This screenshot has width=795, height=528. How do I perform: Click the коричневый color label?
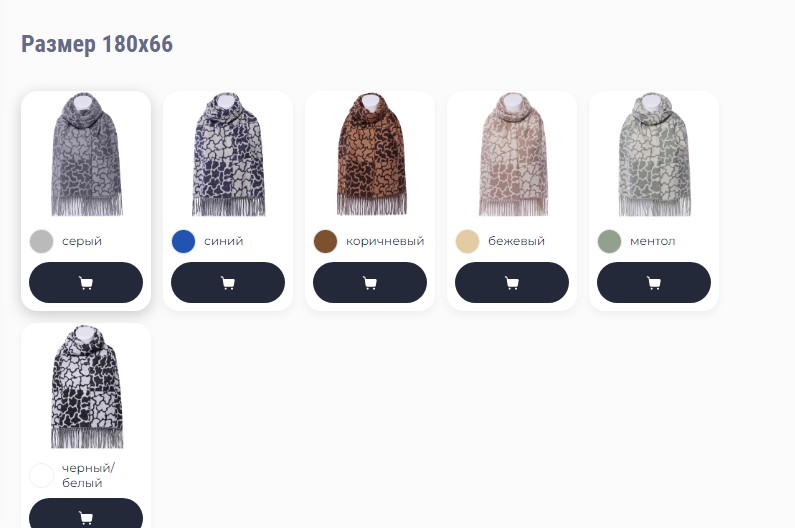pos(385,241)
